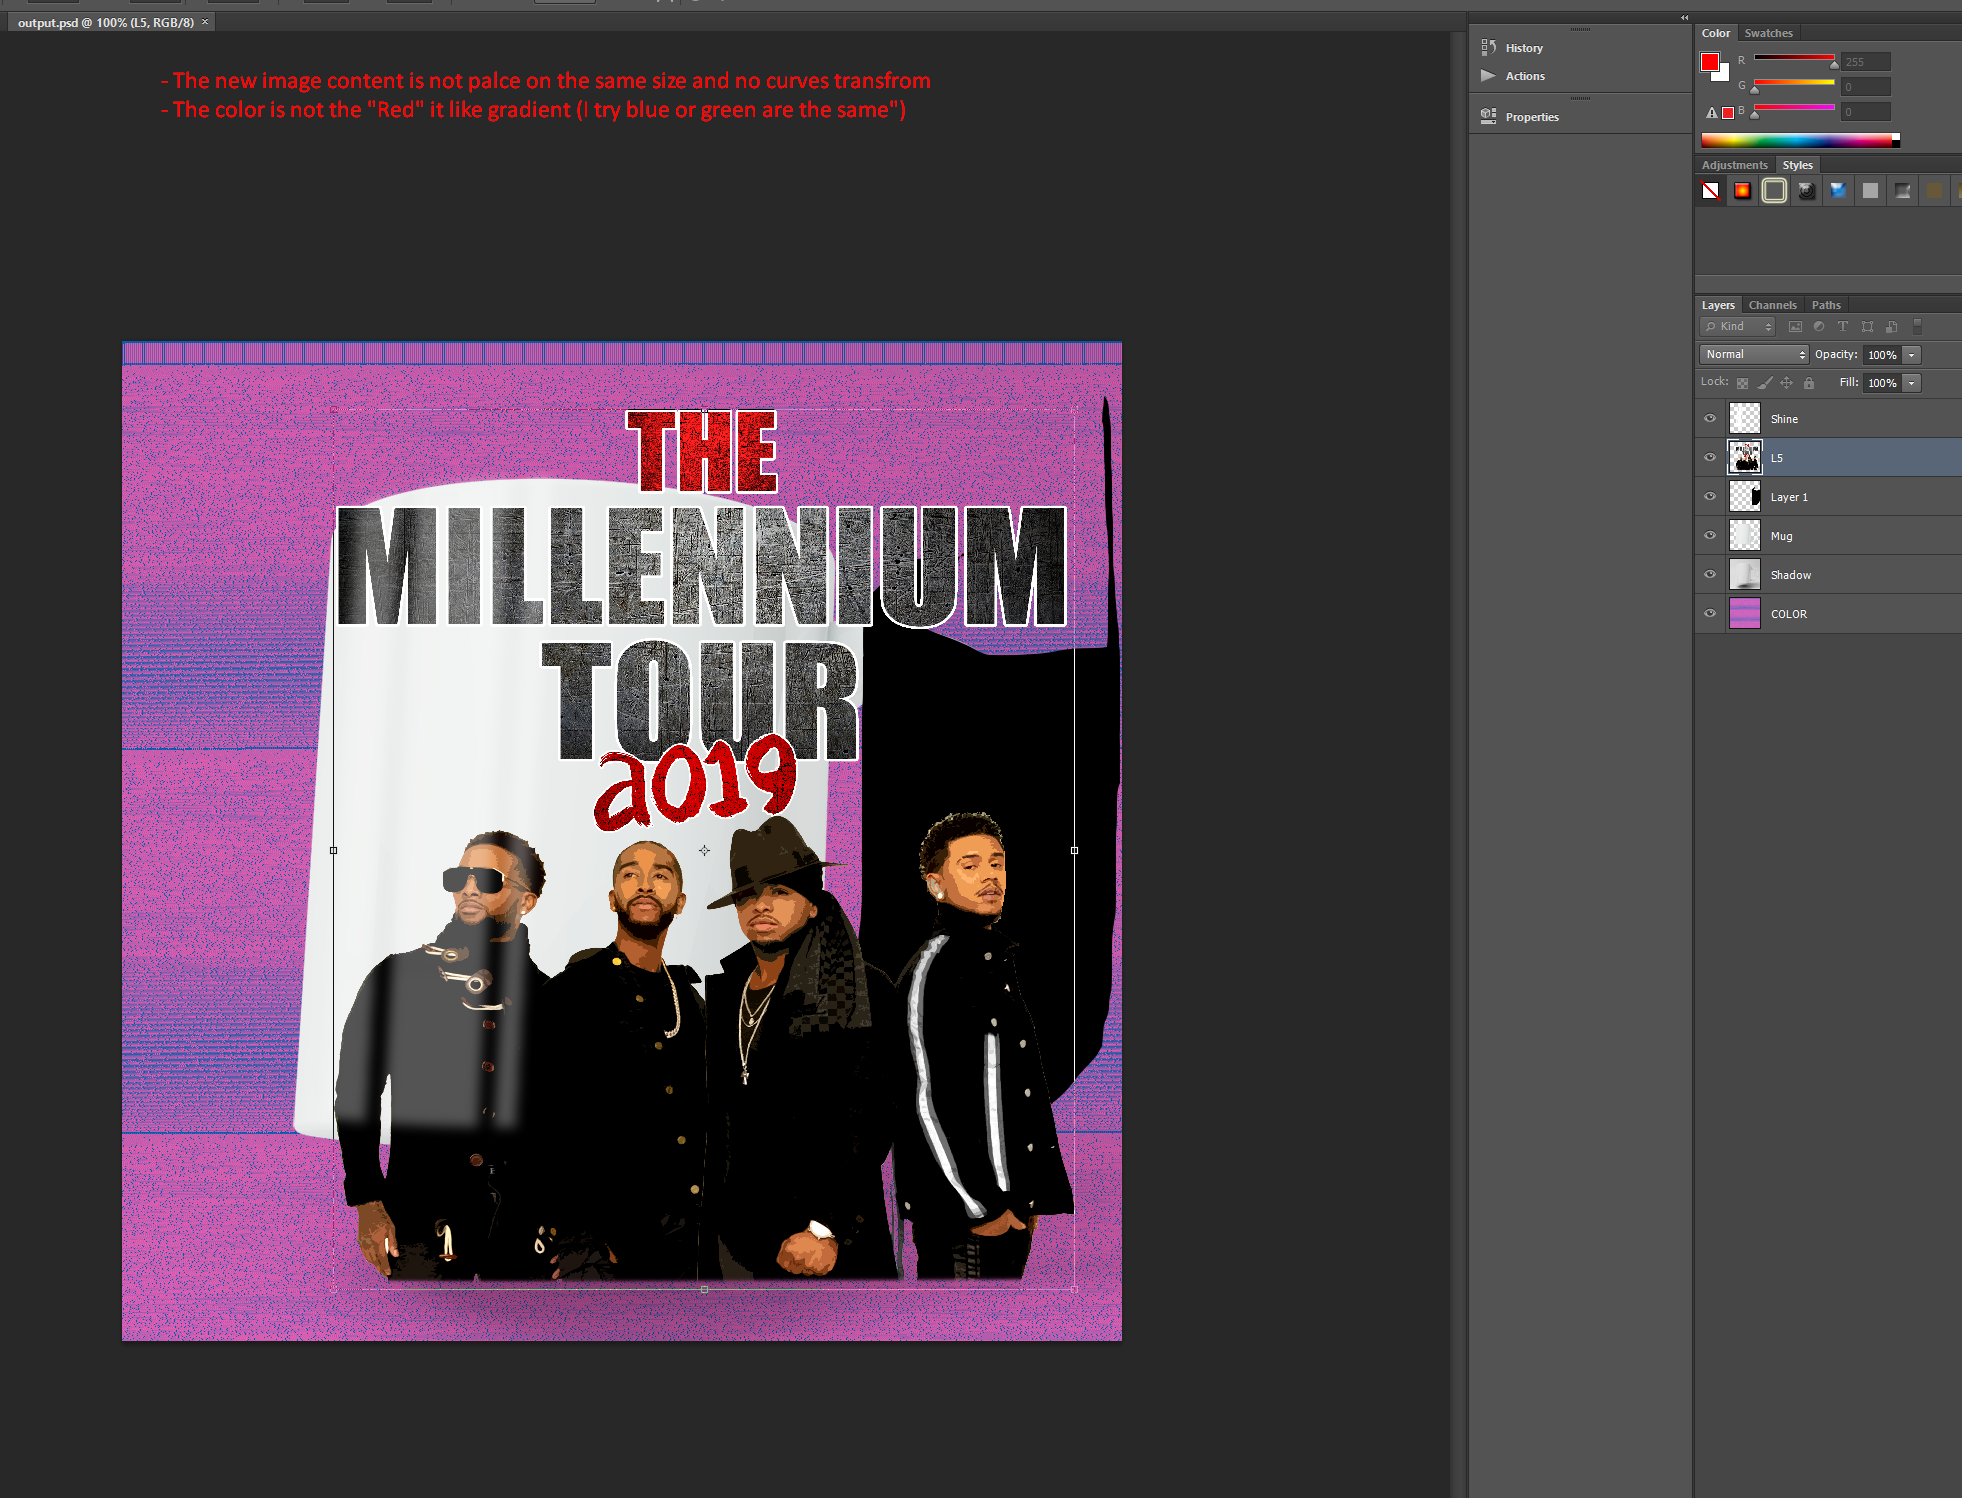
Task: Apply the blue glass style preset
Action: pyautogui.click(x=1839, y=190)
